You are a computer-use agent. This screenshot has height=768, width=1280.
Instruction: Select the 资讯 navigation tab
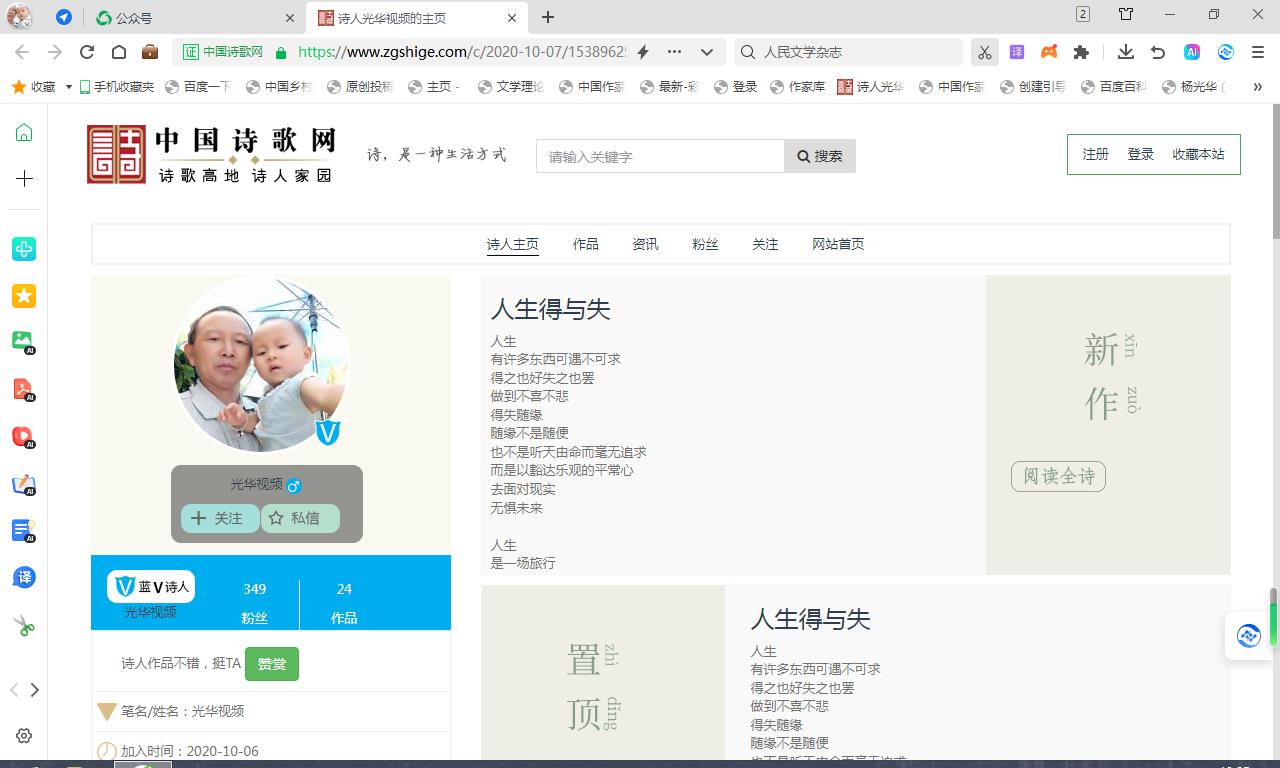[645, 244]
